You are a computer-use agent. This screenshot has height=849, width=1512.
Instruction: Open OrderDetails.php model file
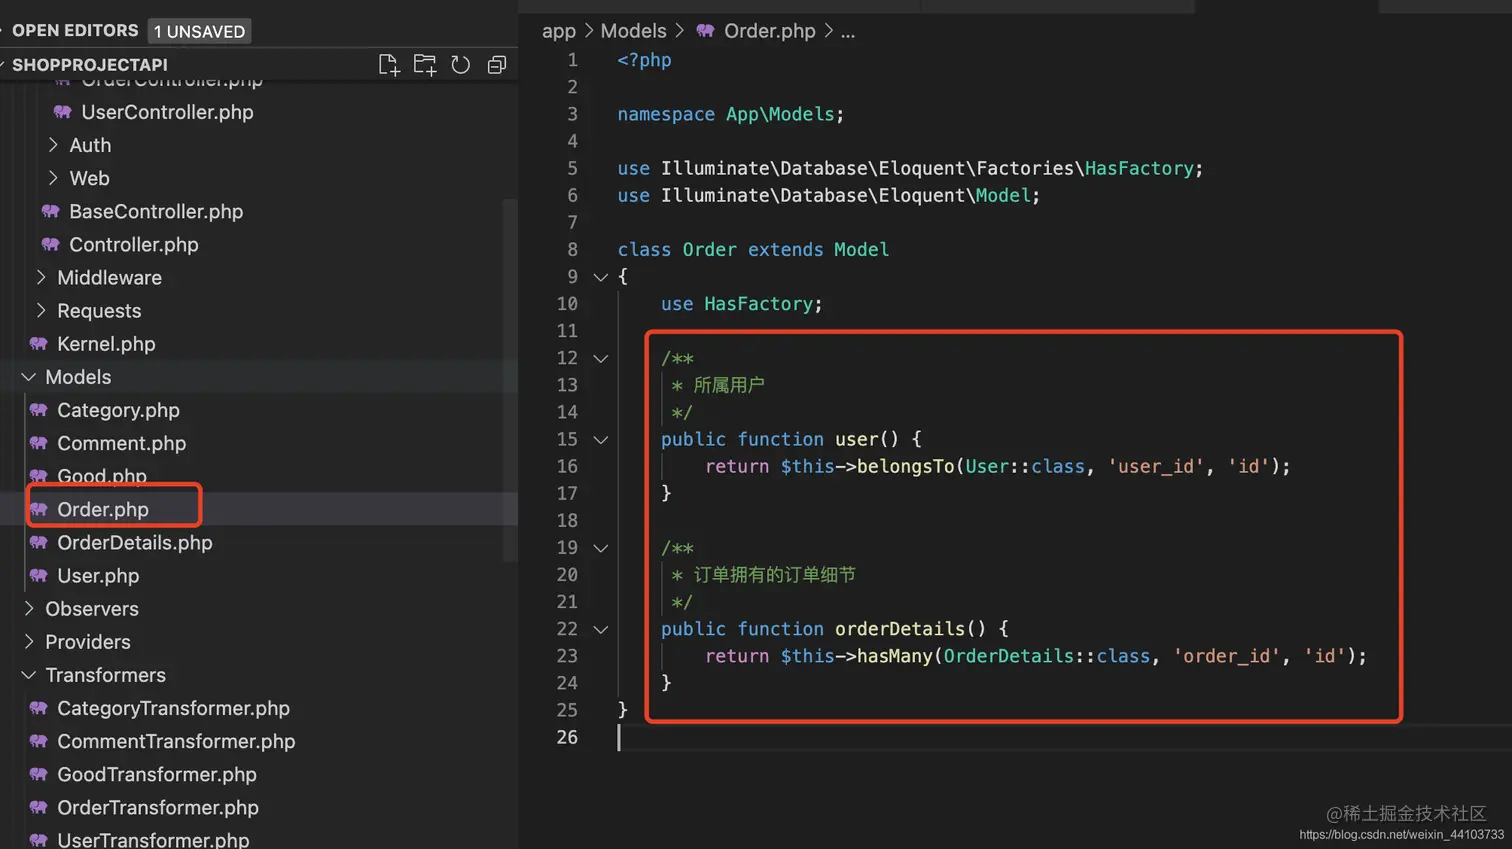point(135,542)
